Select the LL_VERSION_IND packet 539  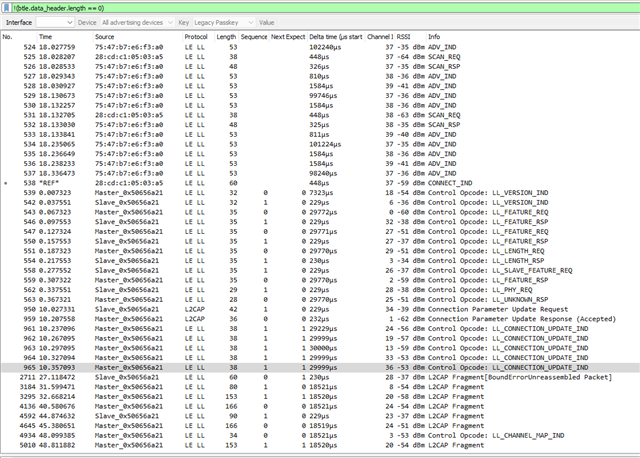pyautogui.click(x=300, y=191)
